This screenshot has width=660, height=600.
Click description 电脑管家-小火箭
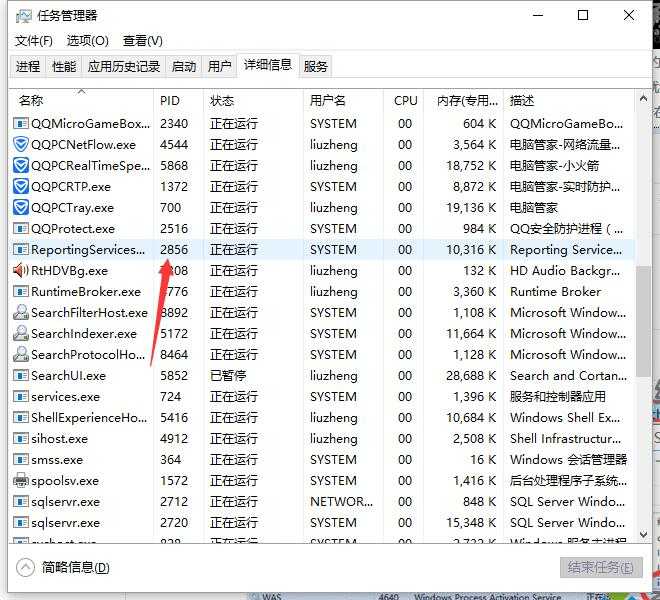point(554,165)
